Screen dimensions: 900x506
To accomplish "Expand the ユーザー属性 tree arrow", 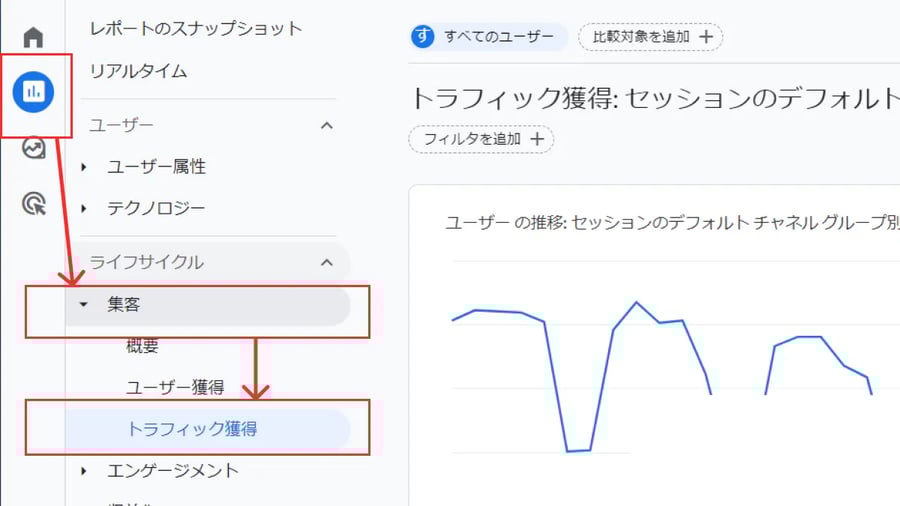I will pos(84,167).
